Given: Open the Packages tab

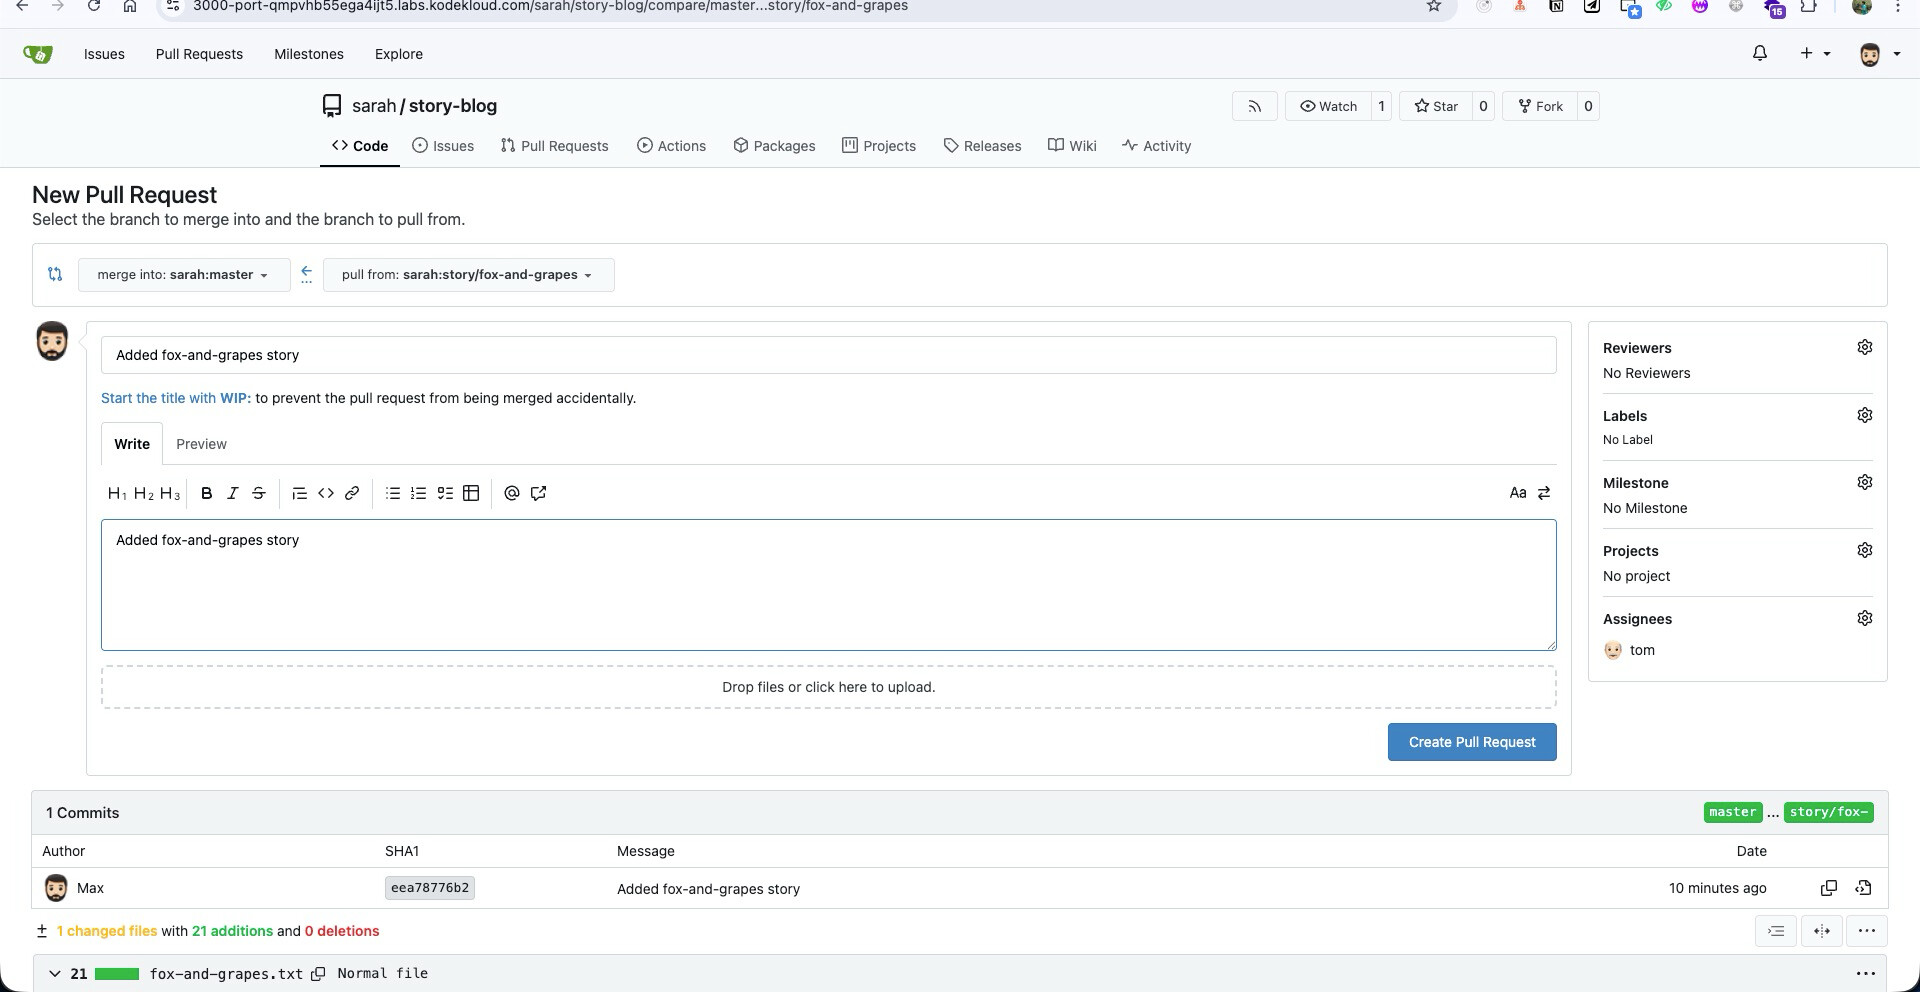Looking at the screenshot, I should [x=774, y=146].
